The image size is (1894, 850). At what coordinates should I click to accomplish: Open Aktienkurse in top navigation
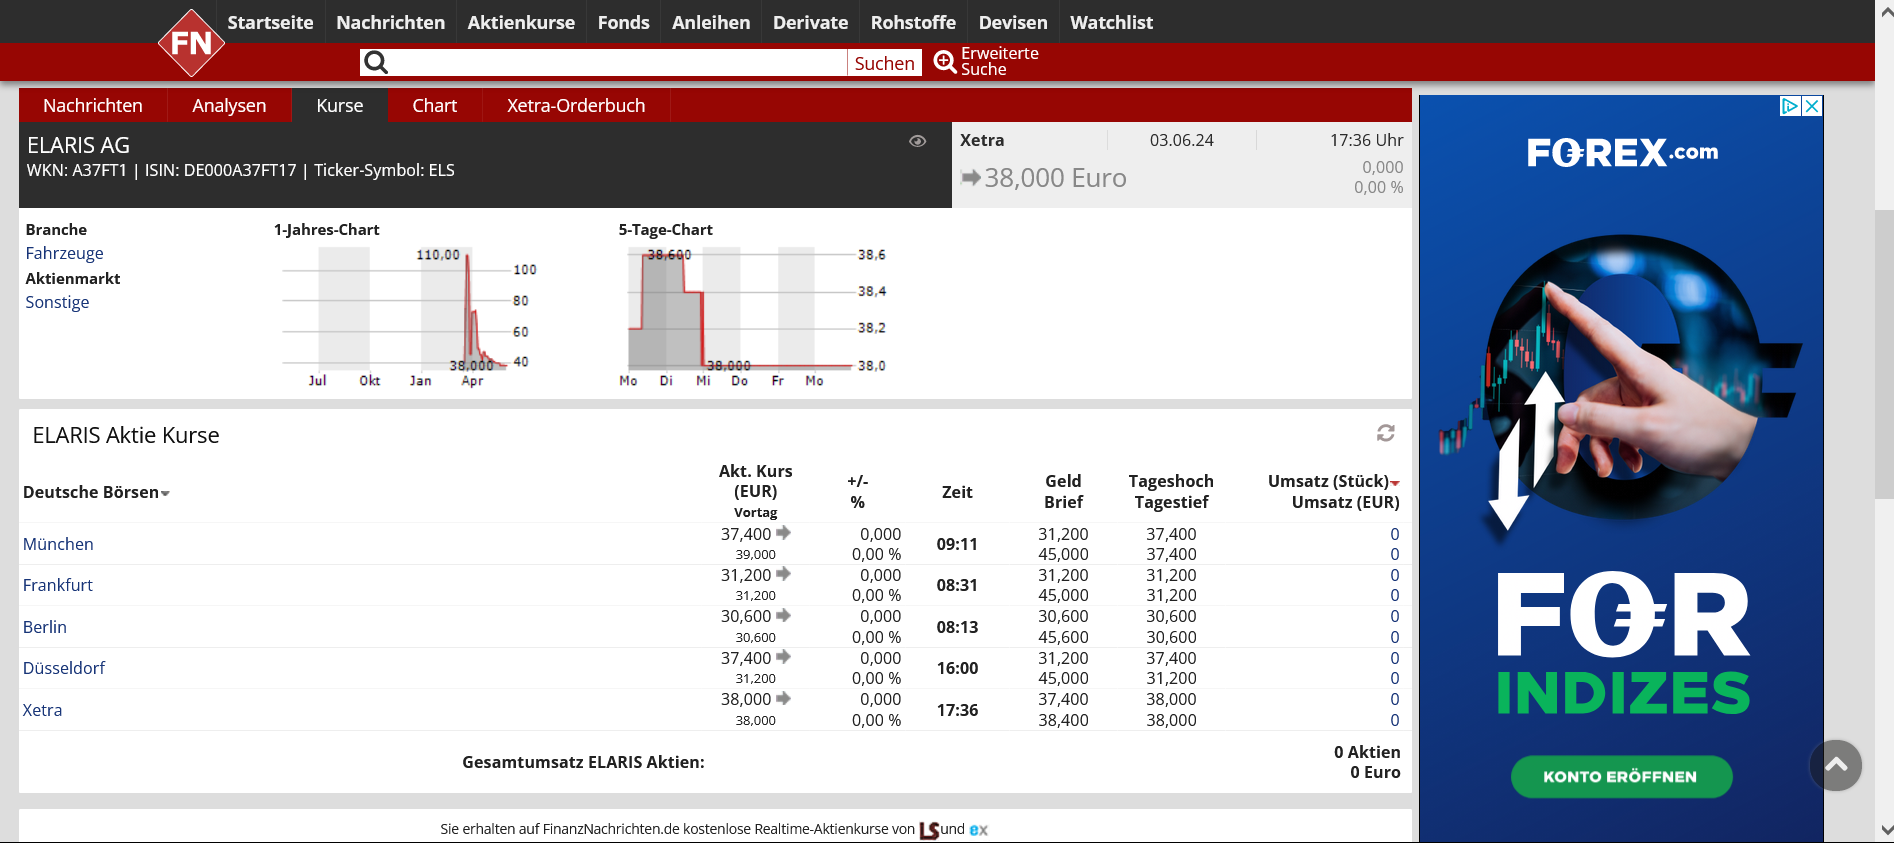pos(521,22)
